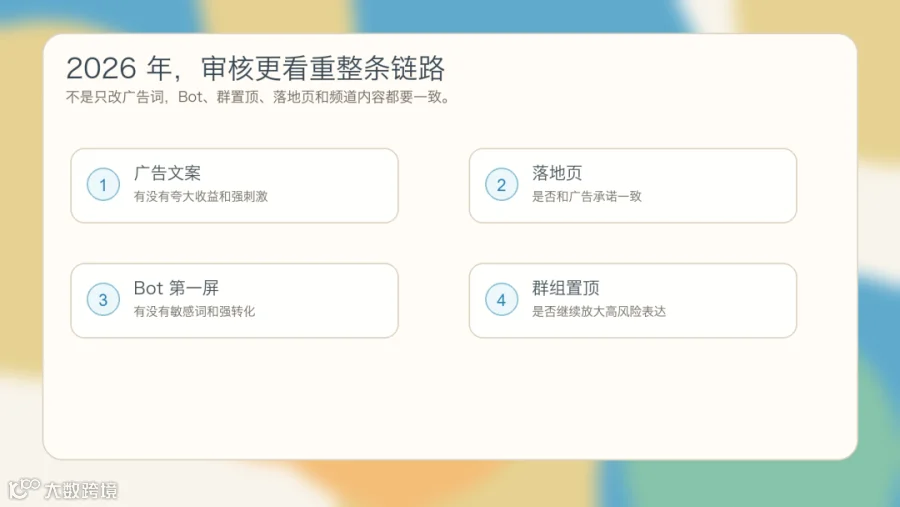Click the description line starting 不是只改广告词
900x507 pixels.
(x=258, y=97)
